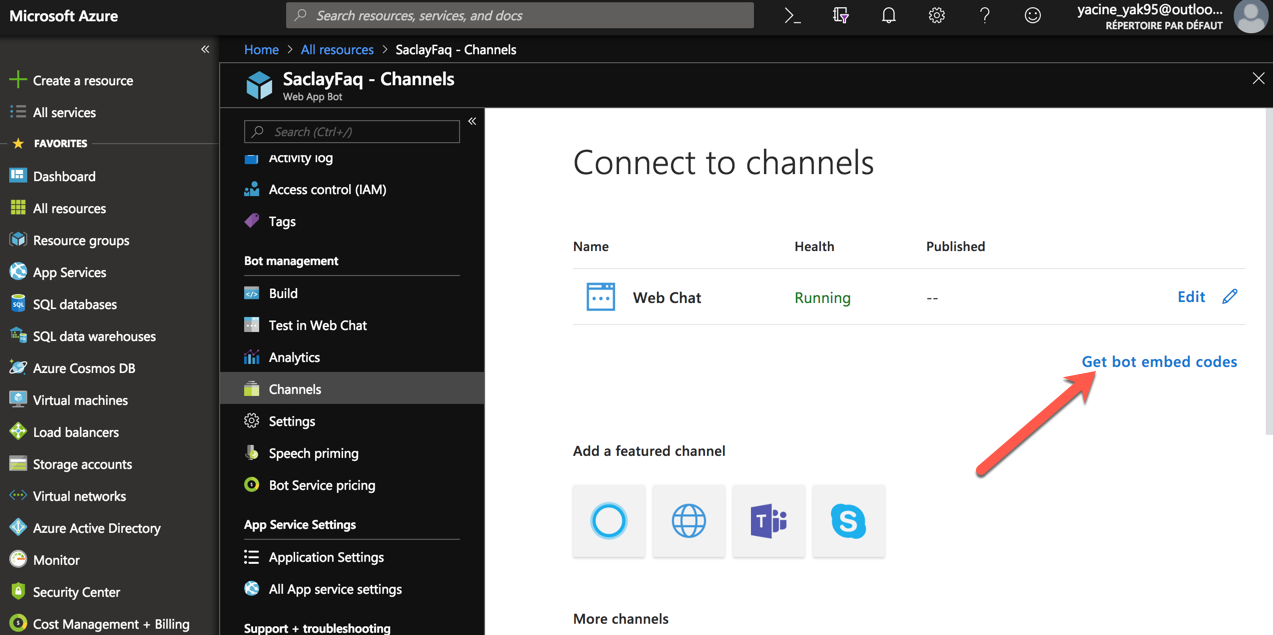Open bot Settings menu item

280,421
